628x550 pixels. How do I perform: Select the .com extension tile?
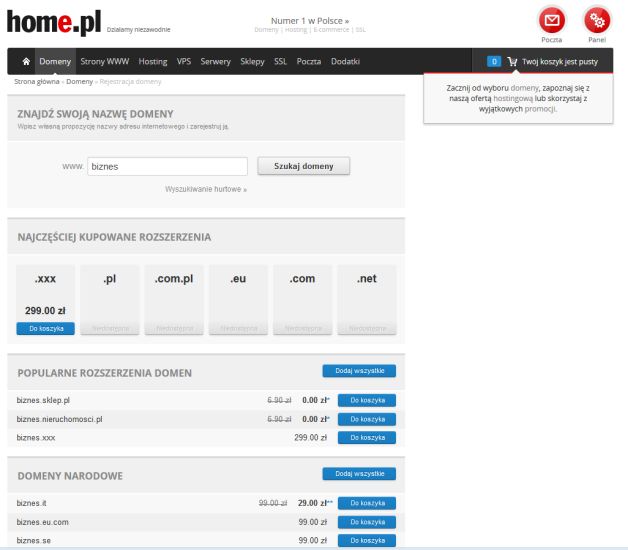click(x=302, y=299)
